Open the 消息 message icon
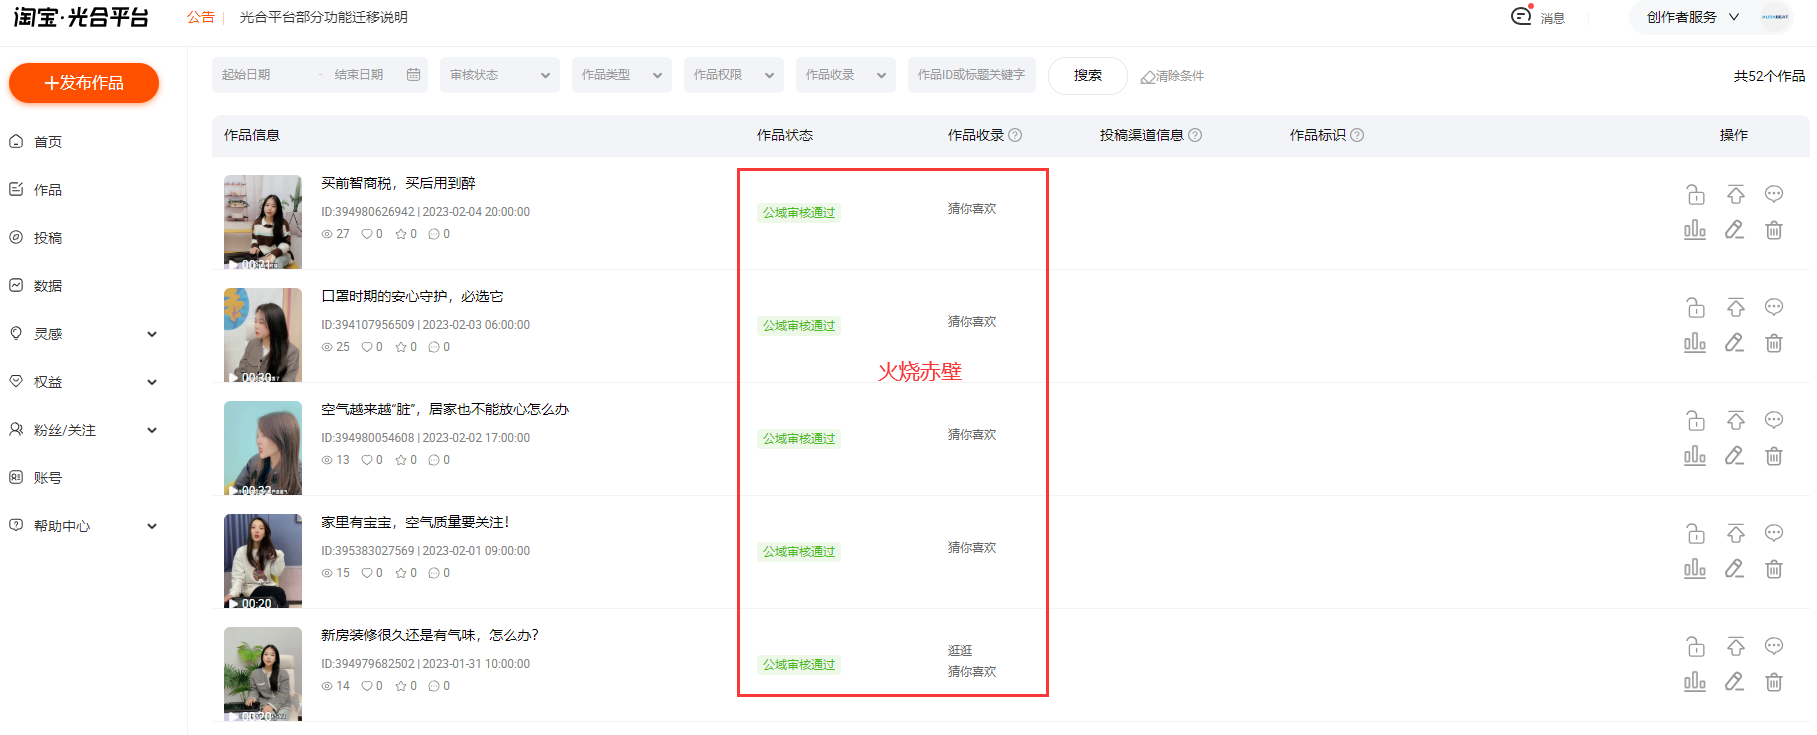Viewport: 1817px width, 735px height. [x=1521, y=16]
